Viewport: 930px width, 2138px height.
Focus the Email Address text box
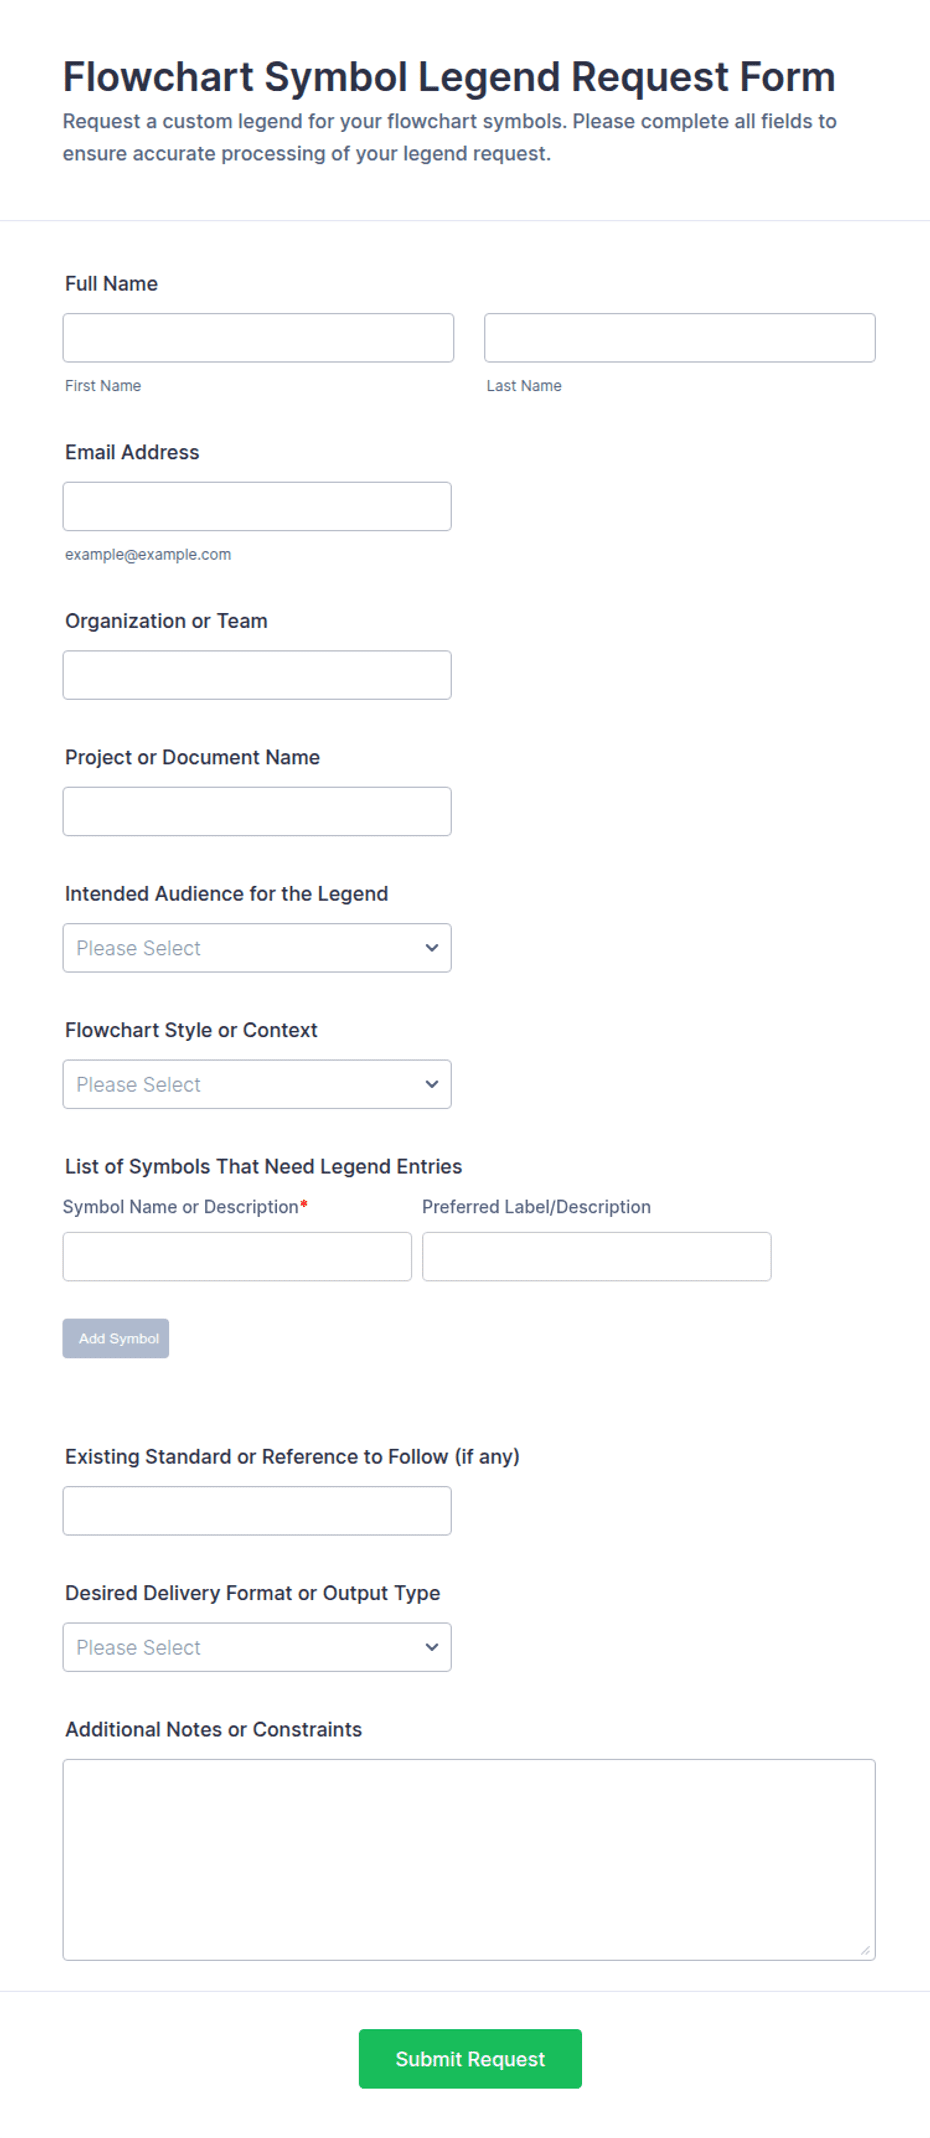[x=257, y=507]
